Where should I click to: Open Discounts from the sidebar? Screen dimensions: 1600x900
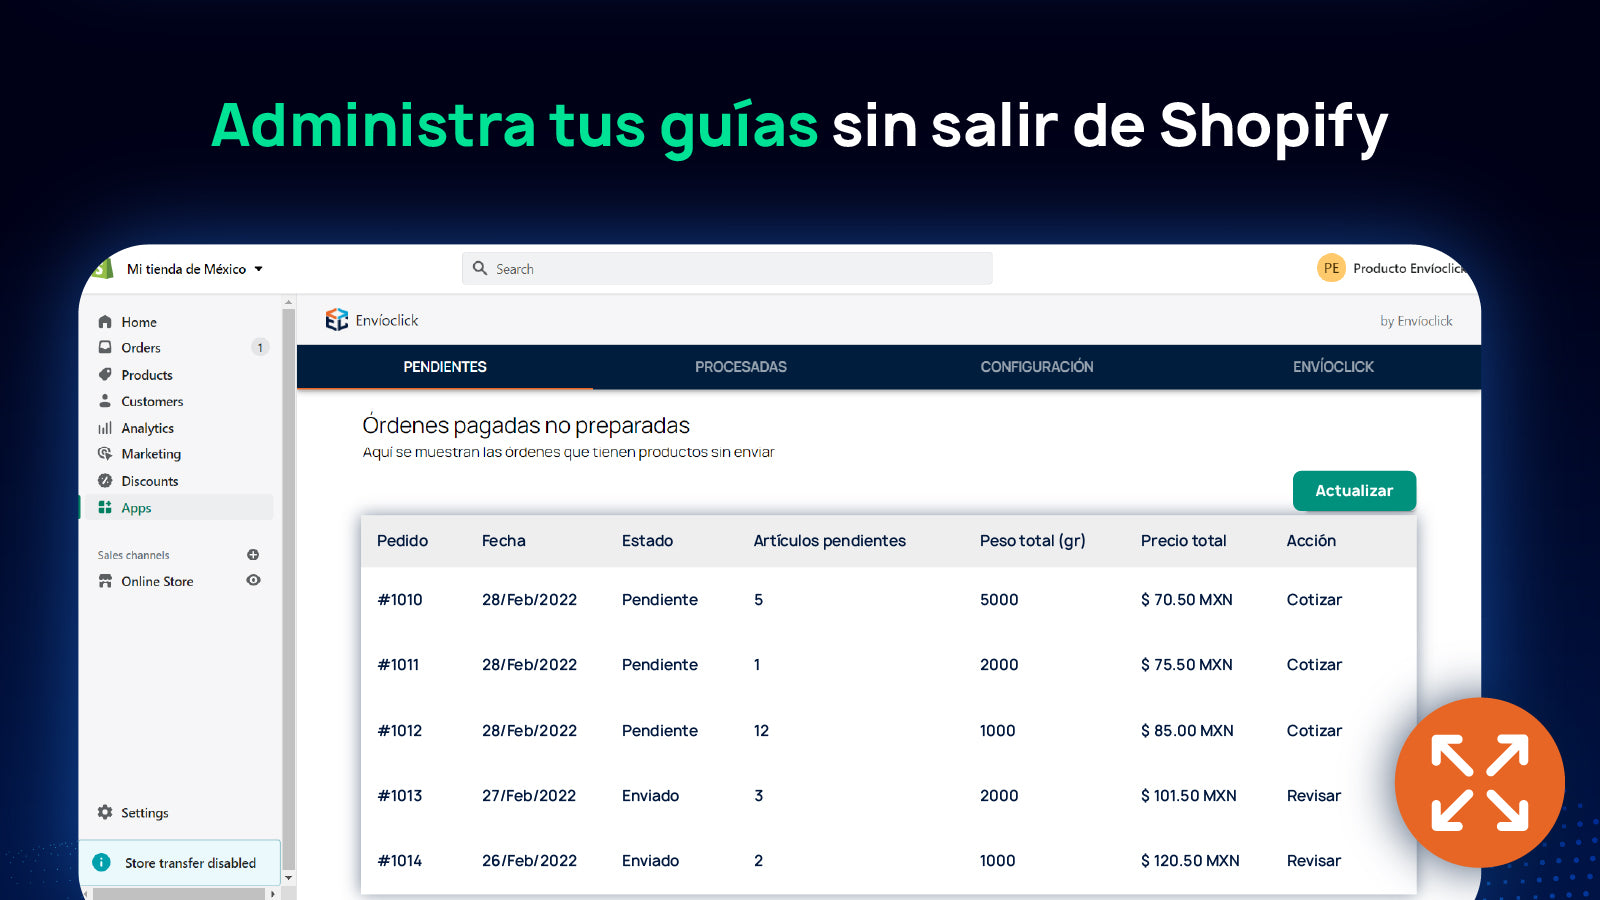pos(150,481)
